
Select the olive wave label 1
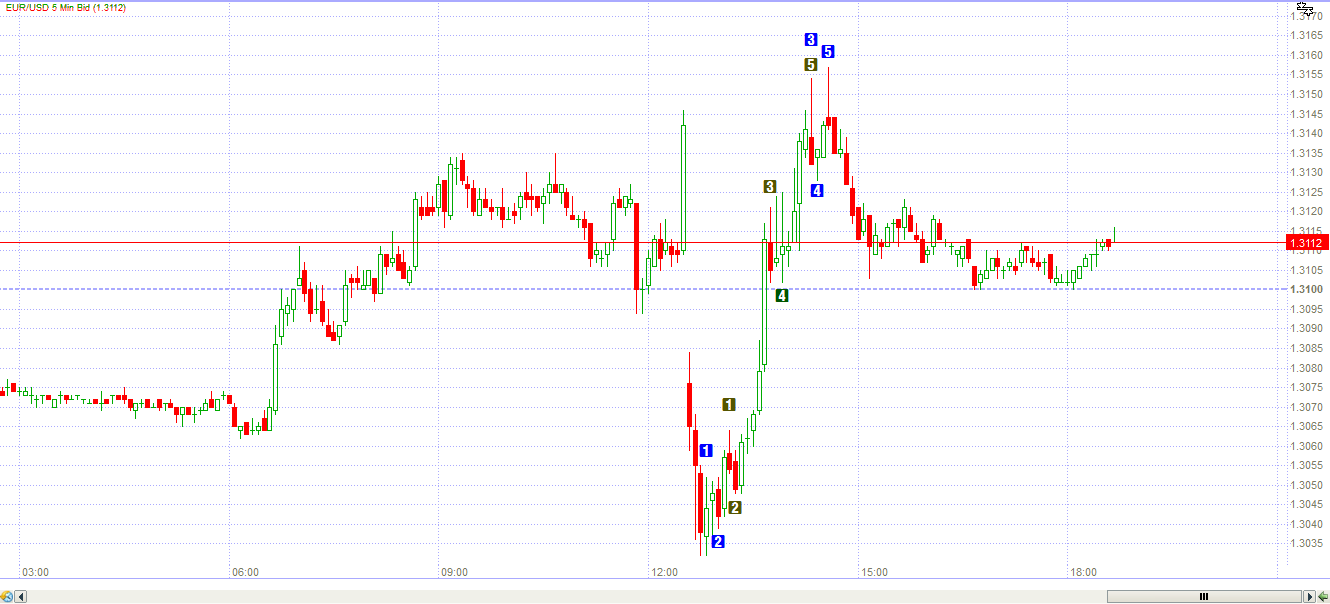(x=729, y=404)
